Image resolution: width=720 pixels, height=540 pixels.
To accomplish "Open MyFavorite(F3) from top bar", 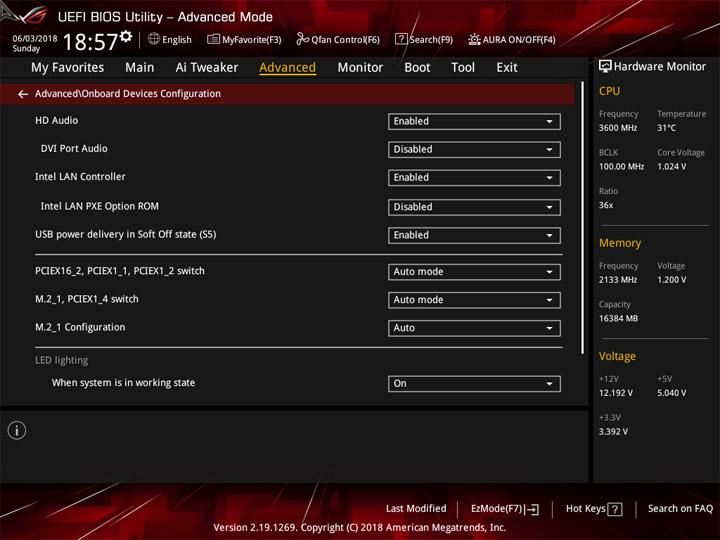I will click(x=244, y=39).
